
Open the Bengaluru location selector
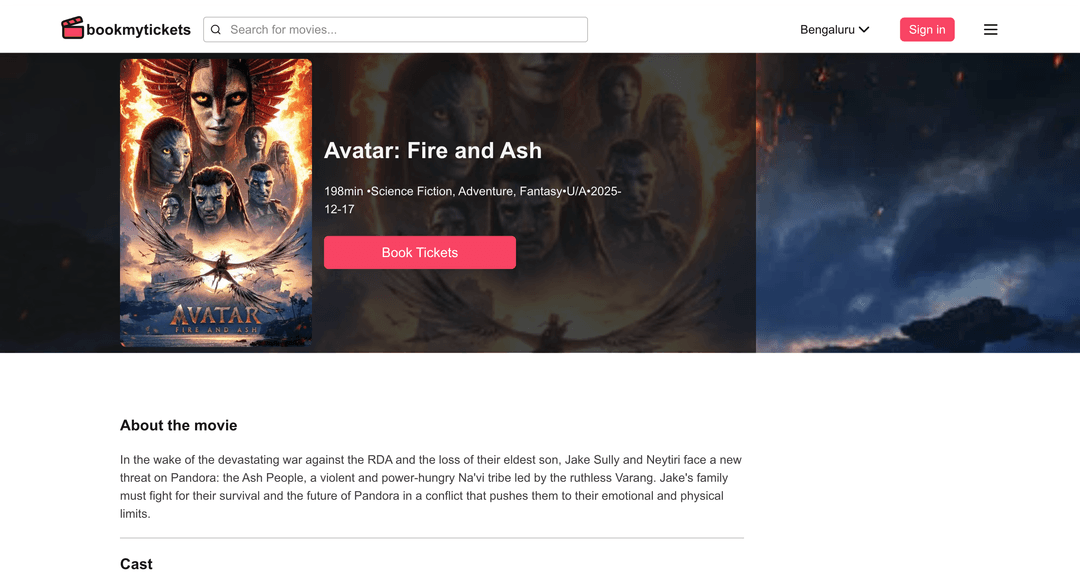(x=834, y=30)
